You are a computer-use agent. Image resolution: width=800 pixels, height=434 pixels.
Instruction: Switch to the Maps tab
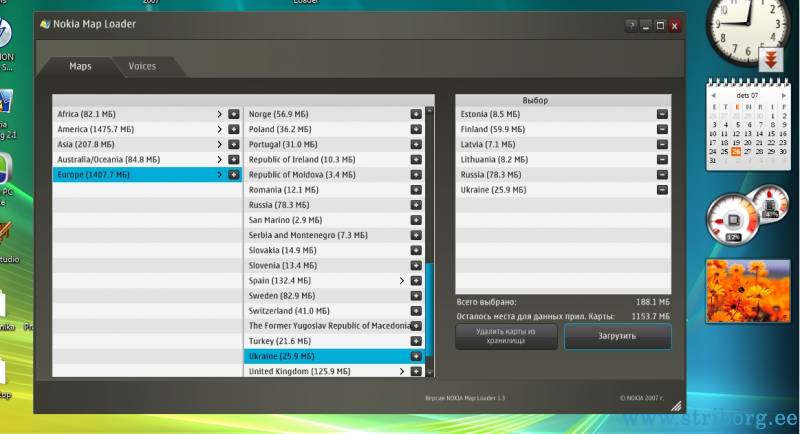(x=80, y=66)
